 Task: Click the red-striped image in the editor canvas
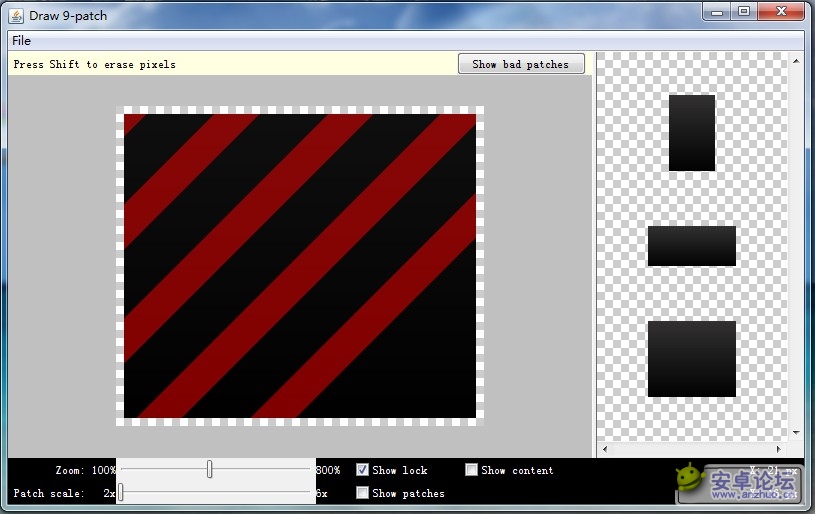pyautogui.click(x=299, y=266)
